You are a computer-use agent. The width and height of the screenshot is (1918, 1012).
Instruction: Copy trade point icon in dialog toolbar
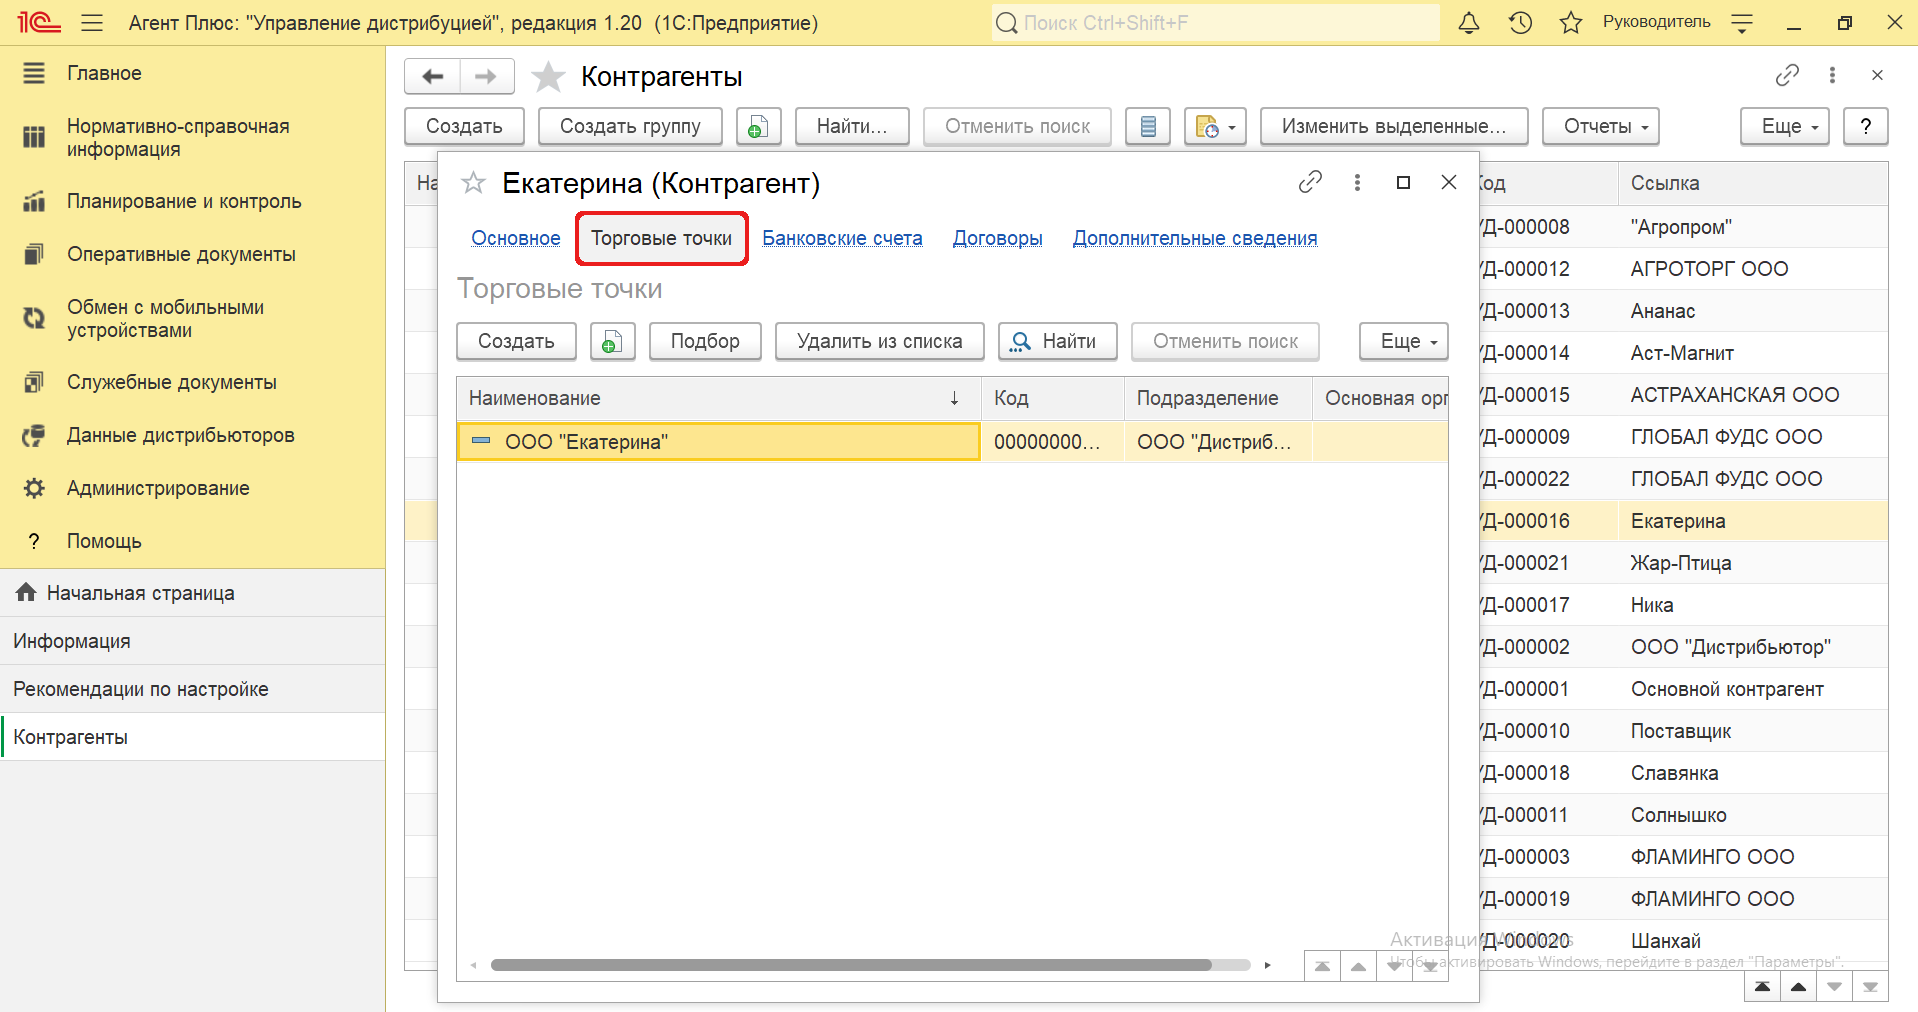coord(613,341)
